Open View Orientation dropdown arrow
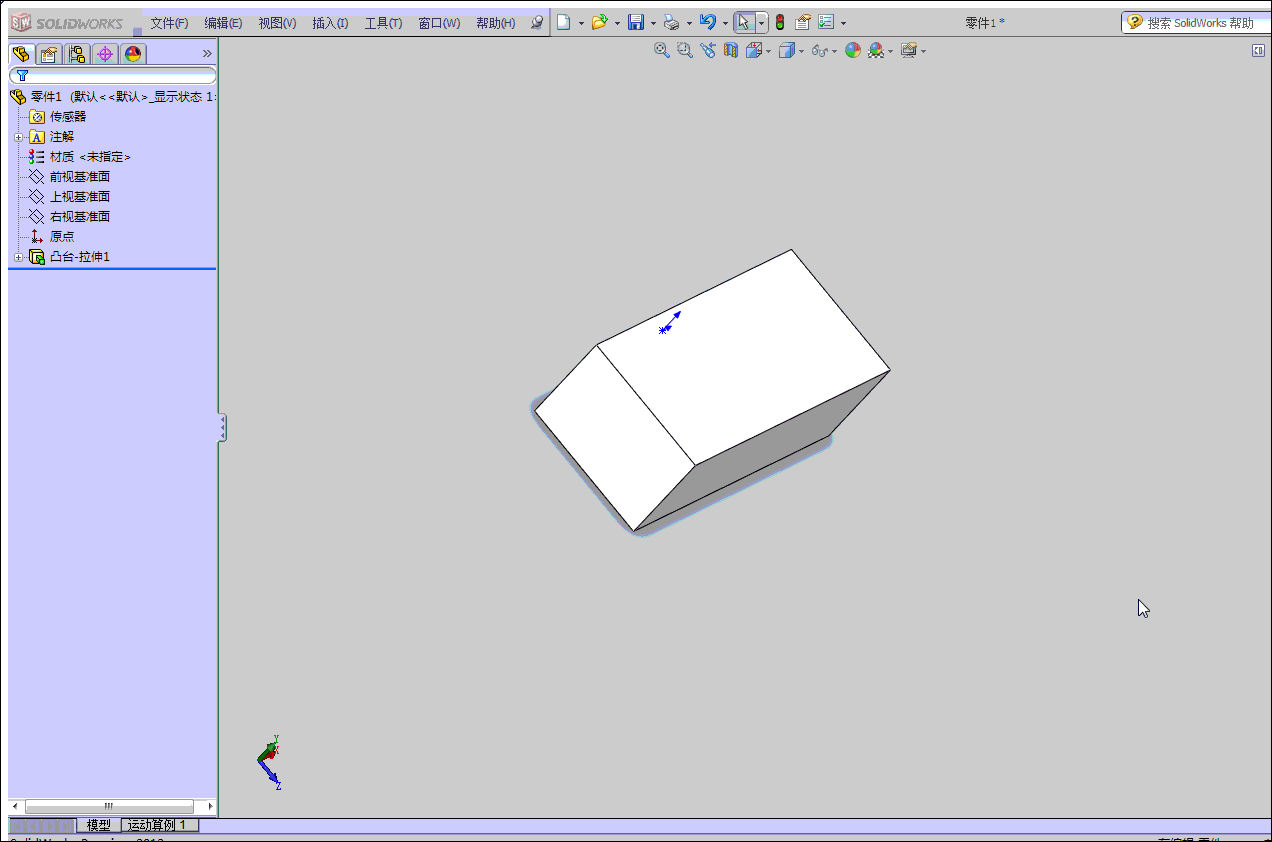 (768, 51)
